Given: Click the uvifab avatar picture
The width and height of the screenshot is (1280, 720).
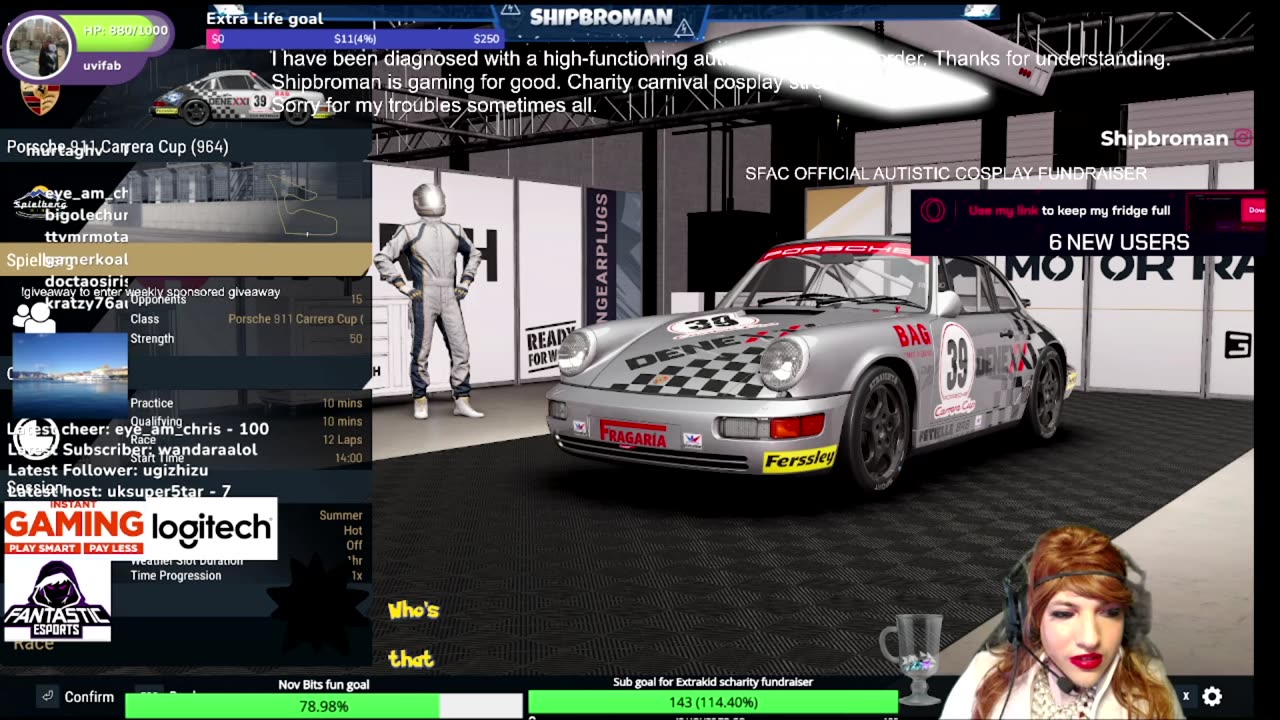Looking at the screenshot, I should click(40, 46).
